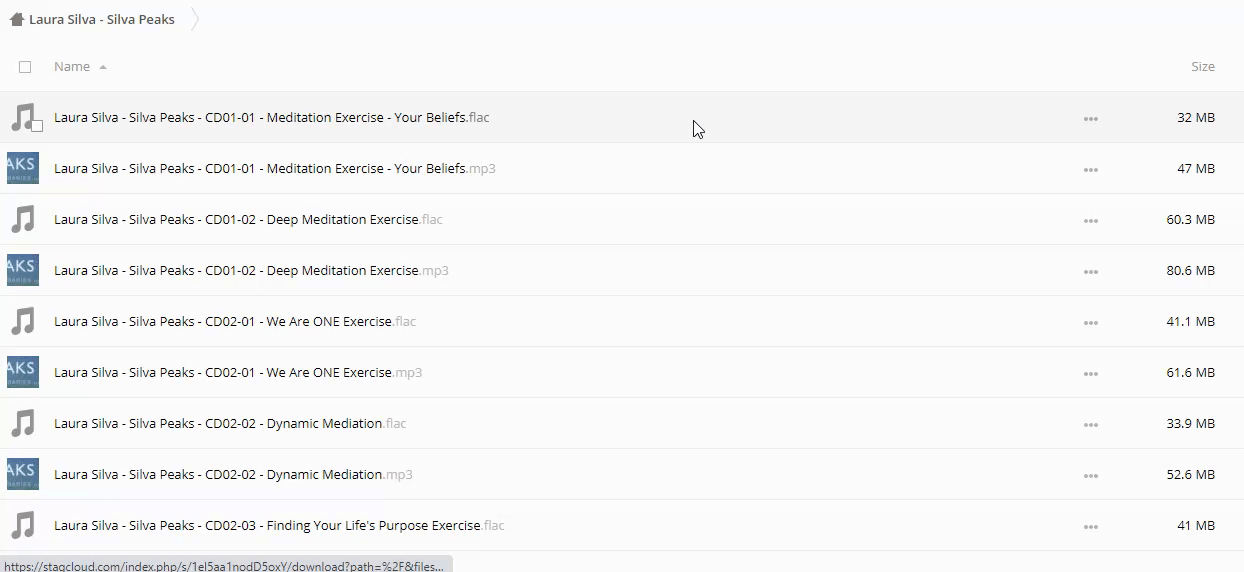This screenshot has height=572, width=1244.
Task: Open the three-dot menu for CD01-02 Deep Meditation mp3
Action: (1090, 271)
